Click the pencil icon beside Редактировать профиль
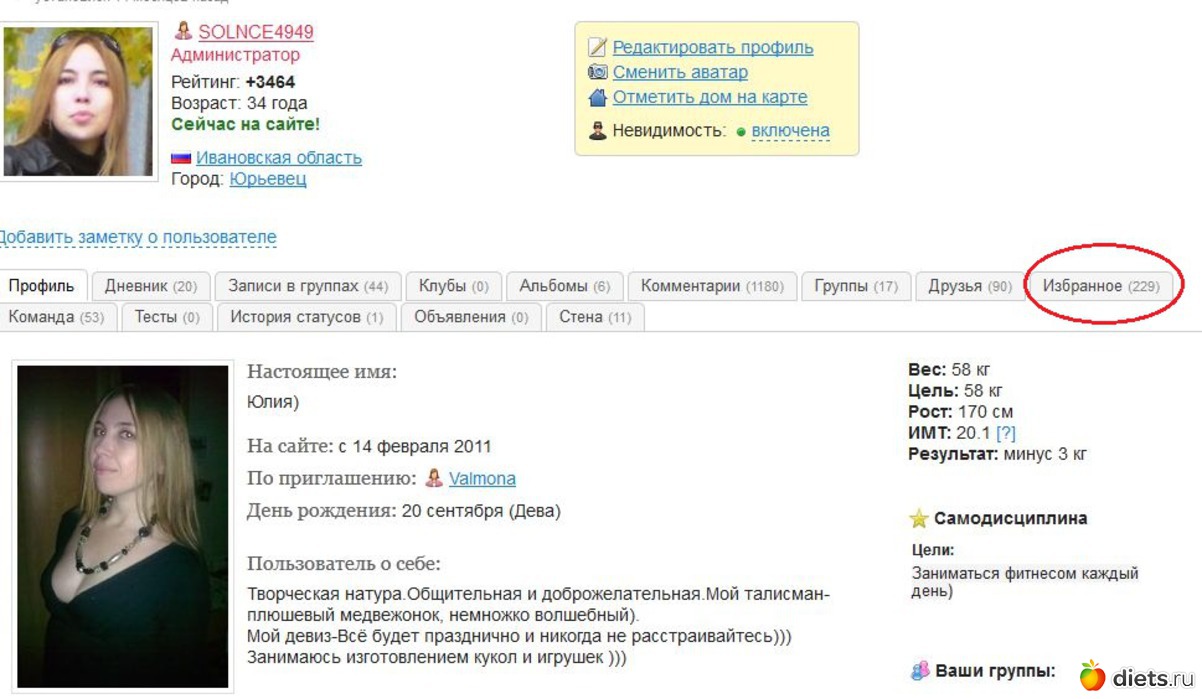The image size is (1202, 699). [597, 47]
